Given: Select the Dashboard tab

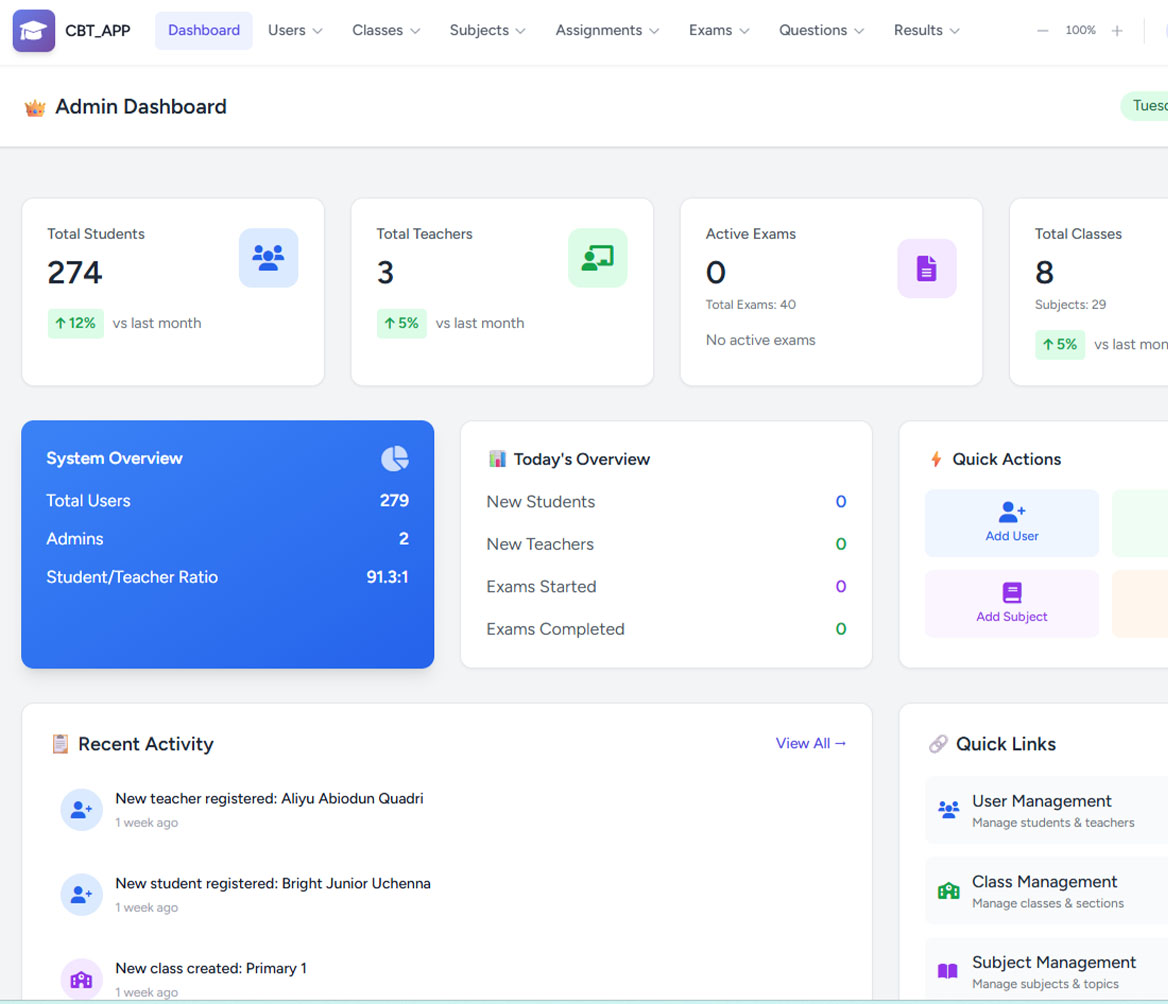Looking at the screenshot, I should click(x=204, y=31).
